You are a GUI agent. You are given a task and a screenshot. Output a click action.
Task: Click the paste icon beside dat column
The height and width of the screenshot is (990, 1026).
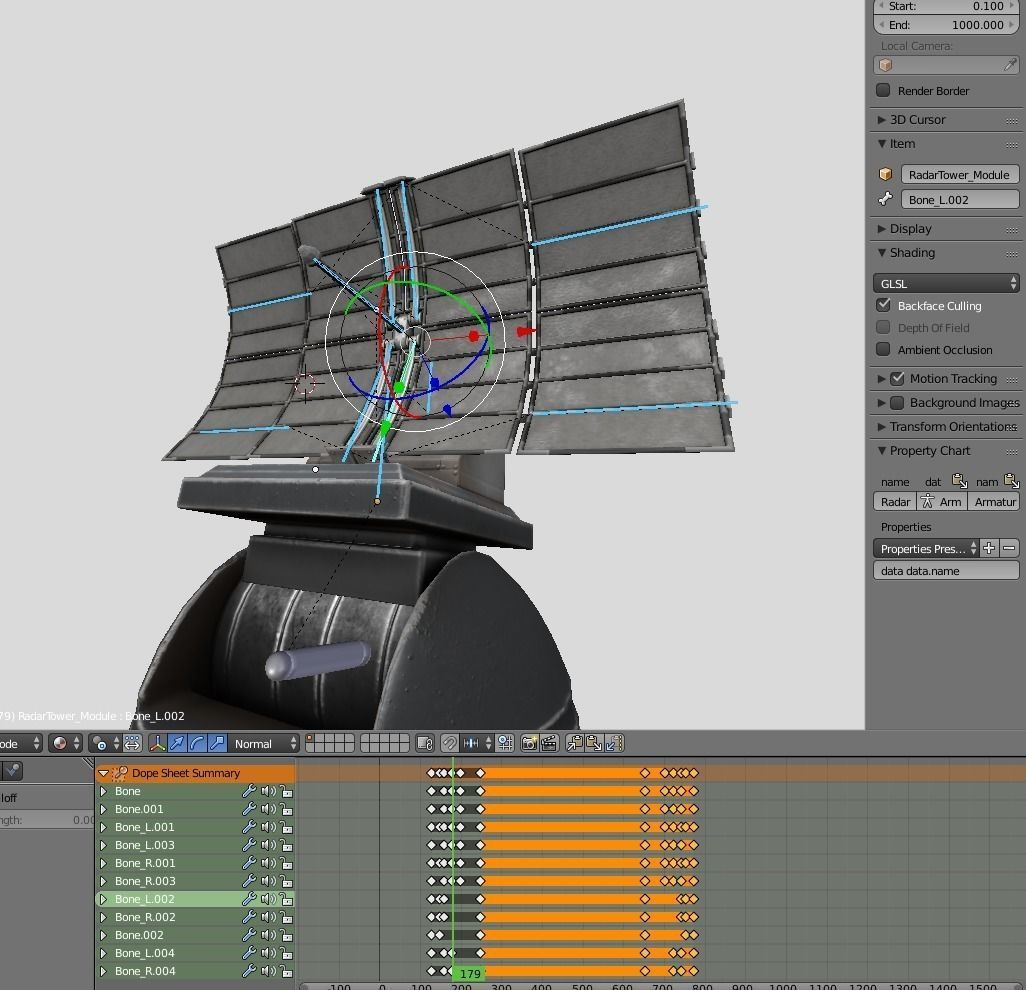click(959, 481)
